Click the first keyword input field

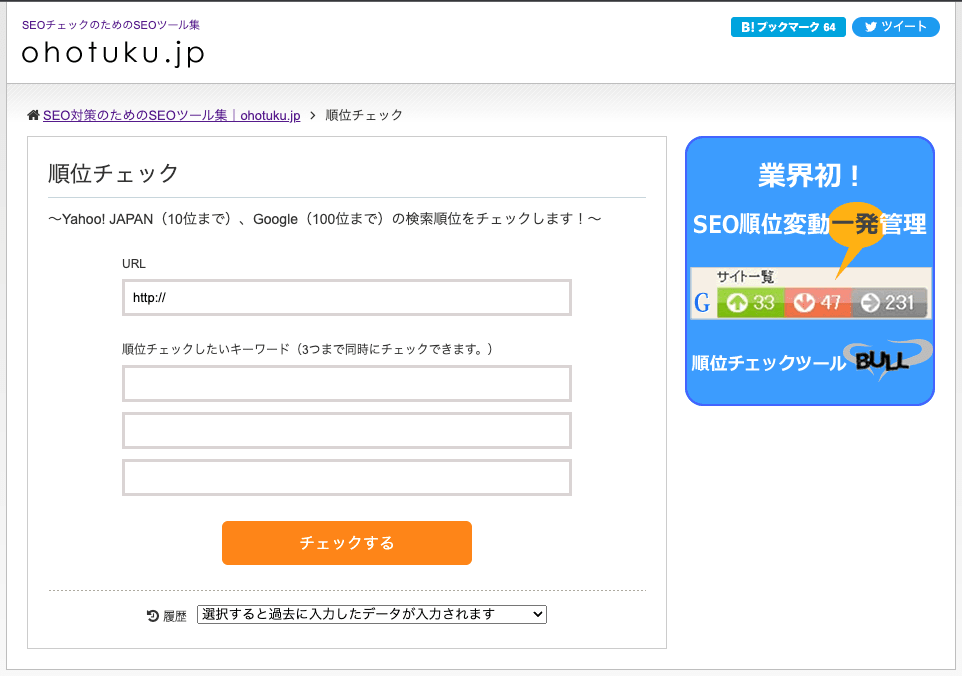pyautogui.click(x=347, y=383)
